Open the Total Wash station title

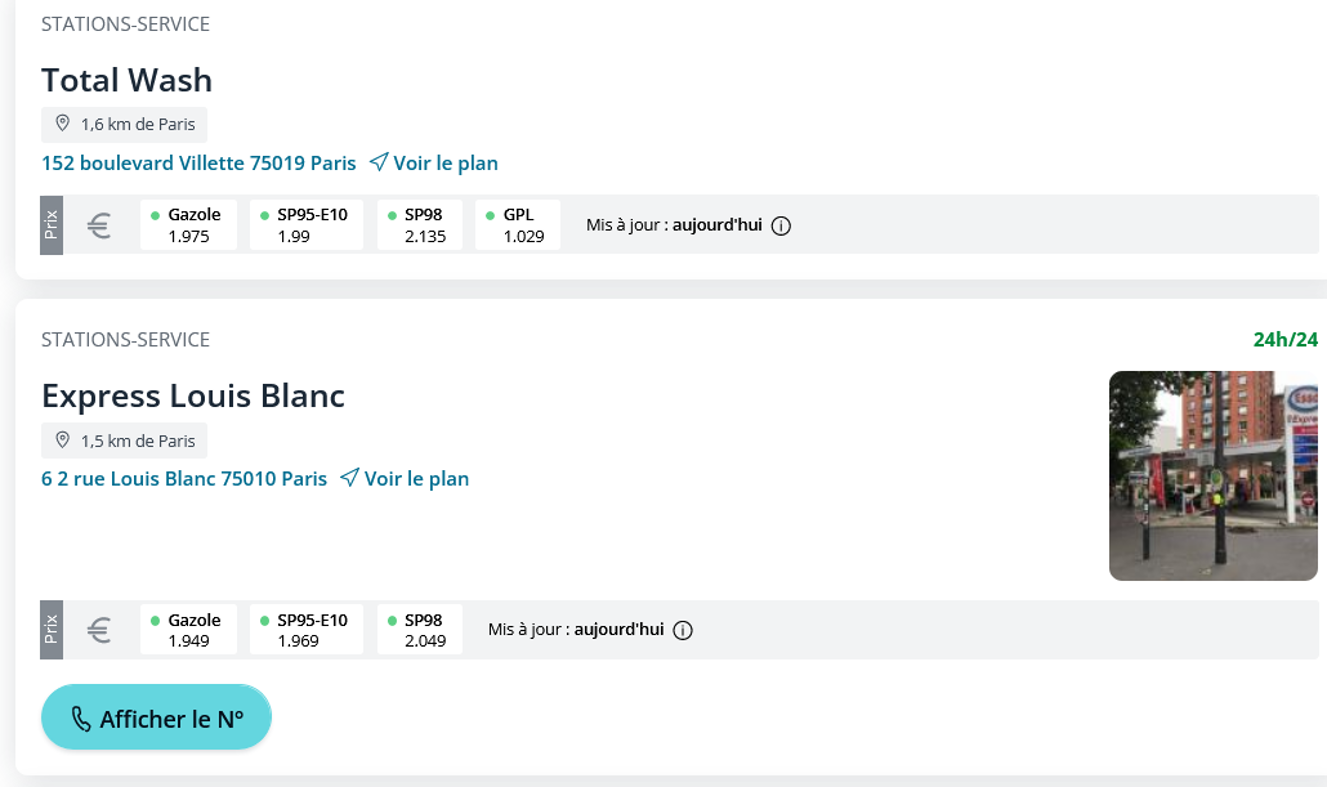point(127,80)
